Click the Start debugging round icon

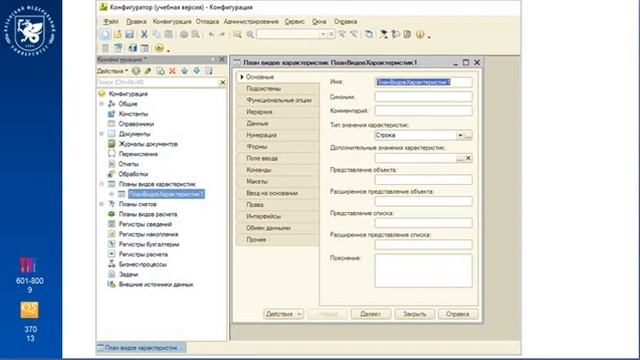click(x=159, y=48)
